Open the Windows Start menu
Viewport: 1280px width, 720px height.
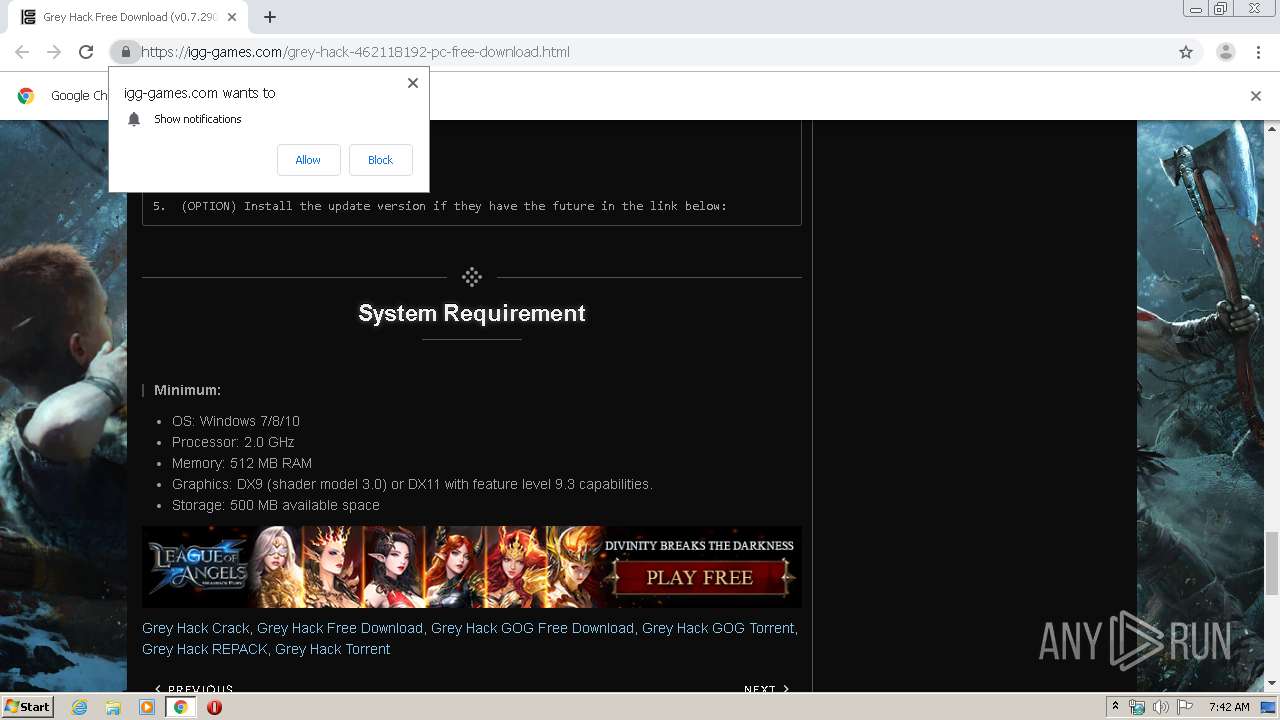coord(27,706)
